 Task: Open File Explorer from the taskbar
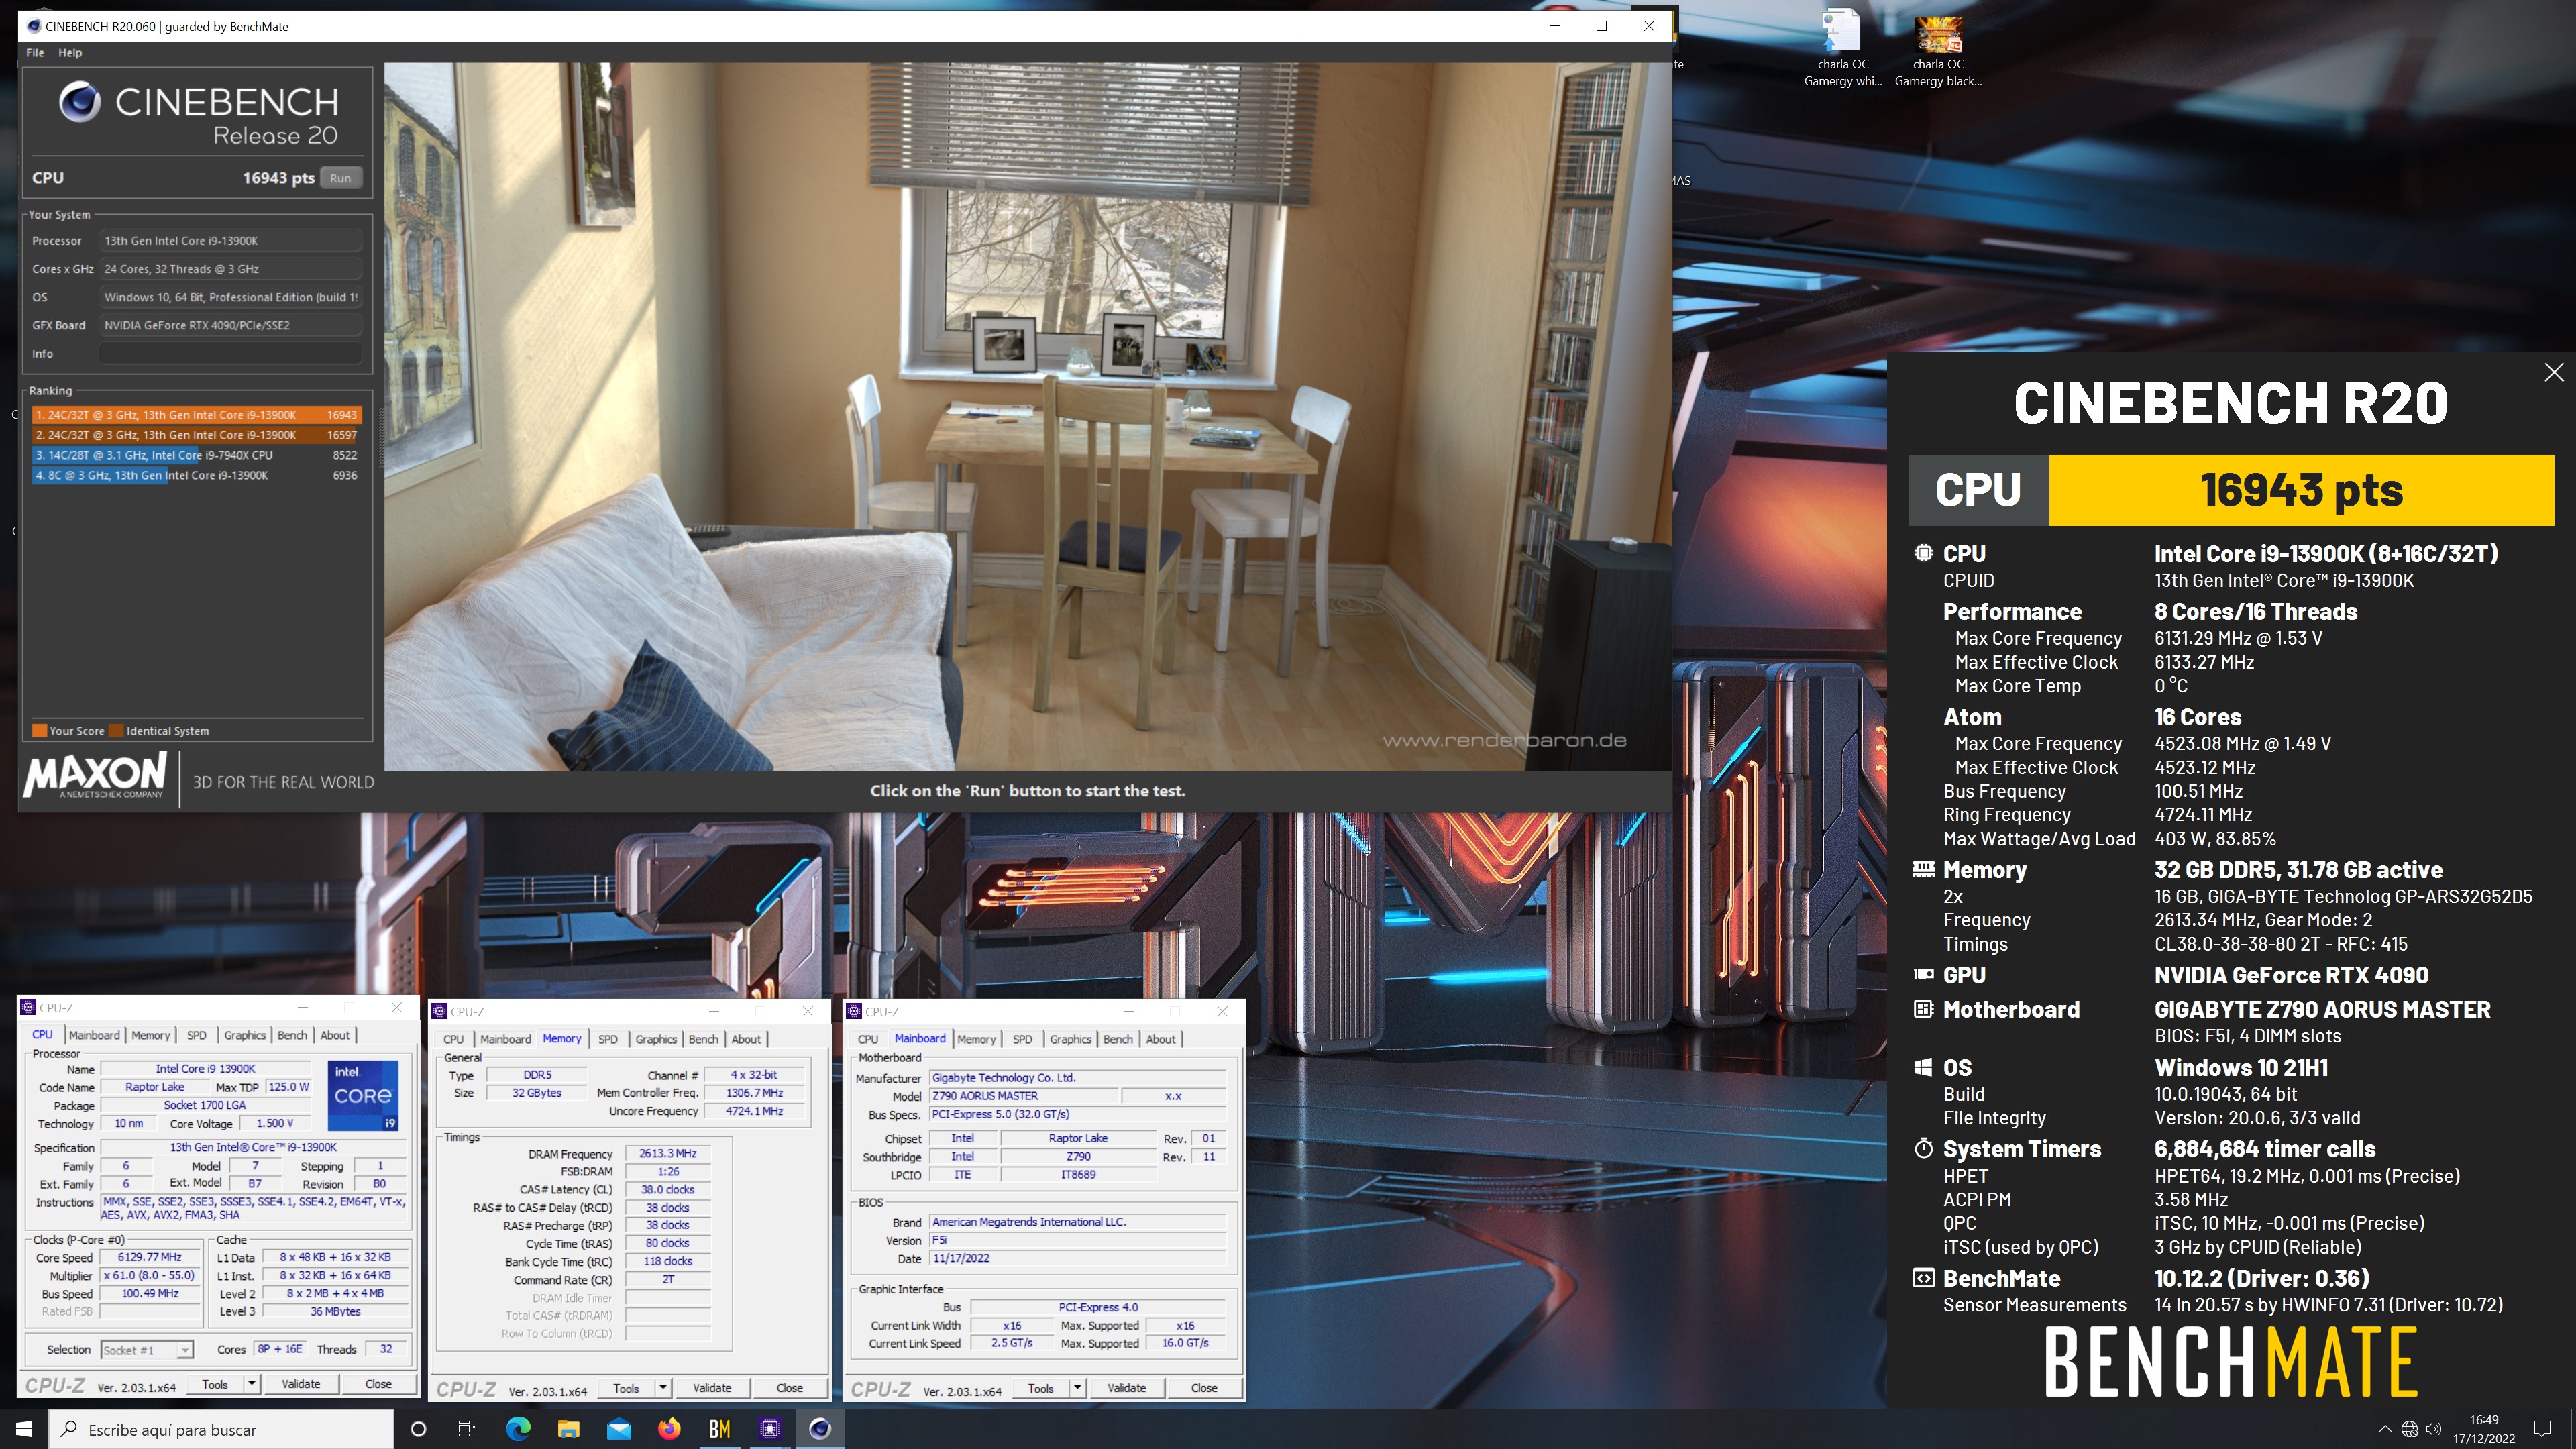568,1429
